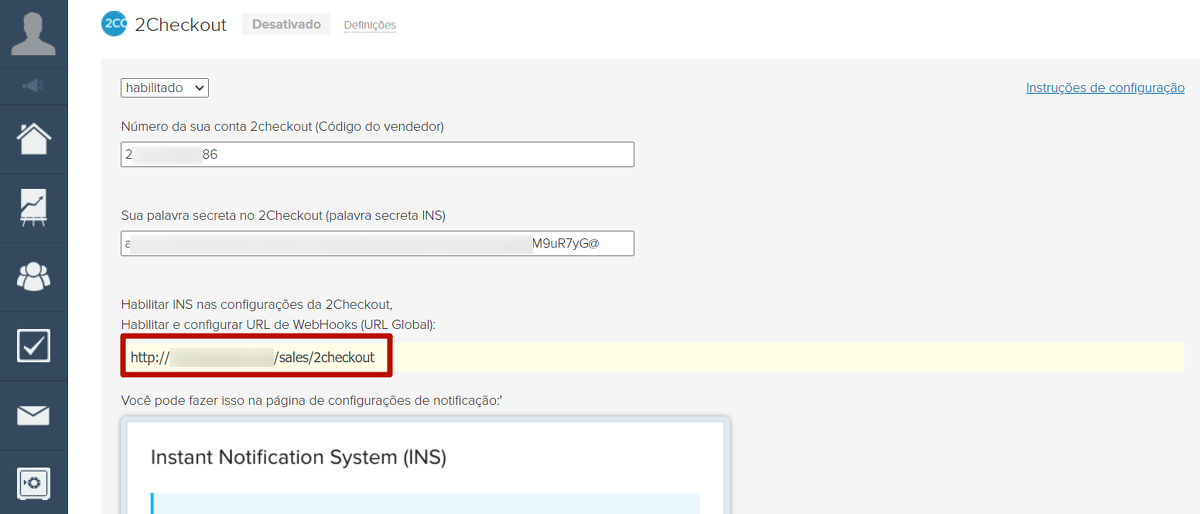Go to the home dashboard icon
This screenshot has height=514, width=1200.
coord(33,139)
